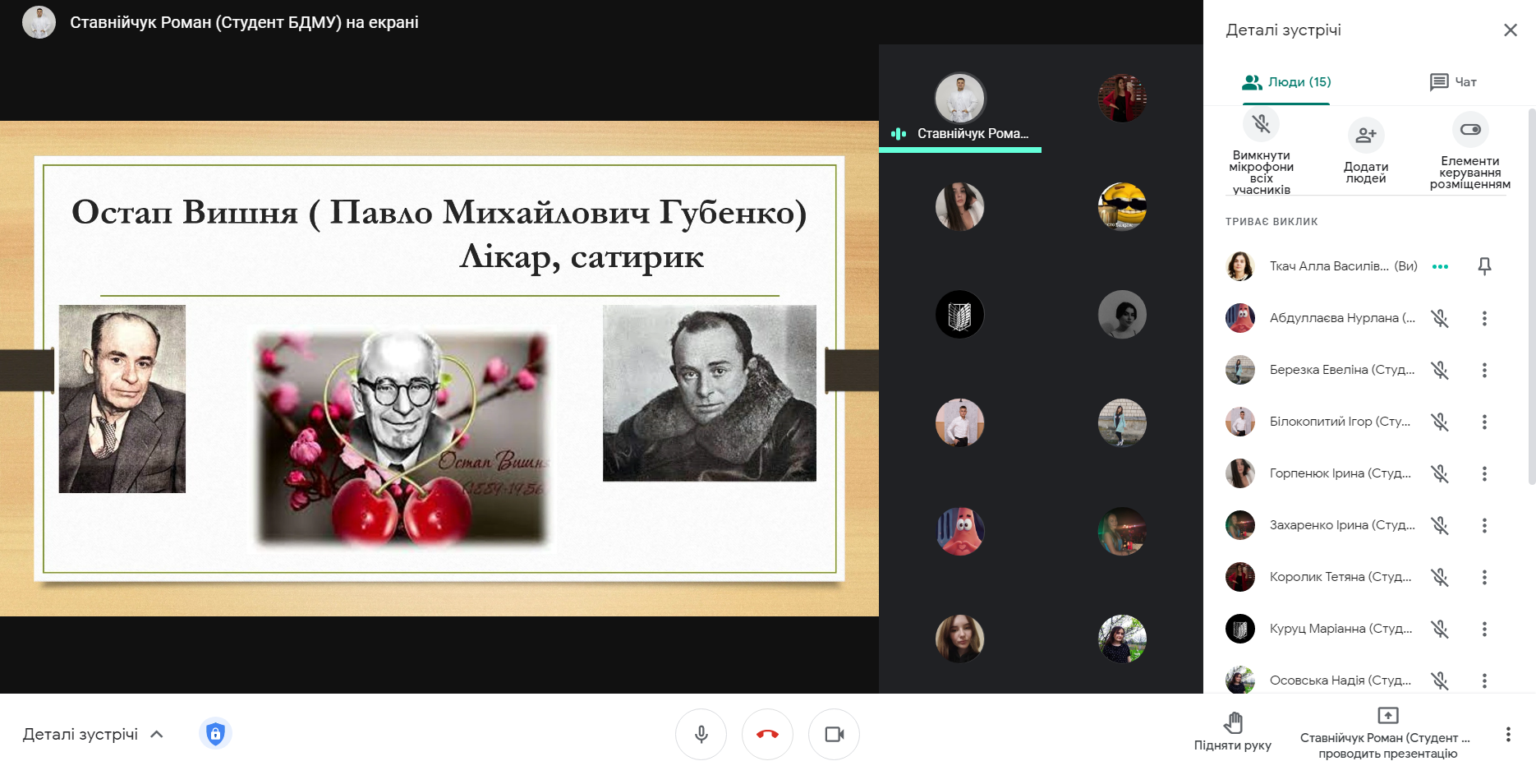Raise hand with Підняти руку
The height and width of the screenshot is (775, 1536).
[1232, 732]
